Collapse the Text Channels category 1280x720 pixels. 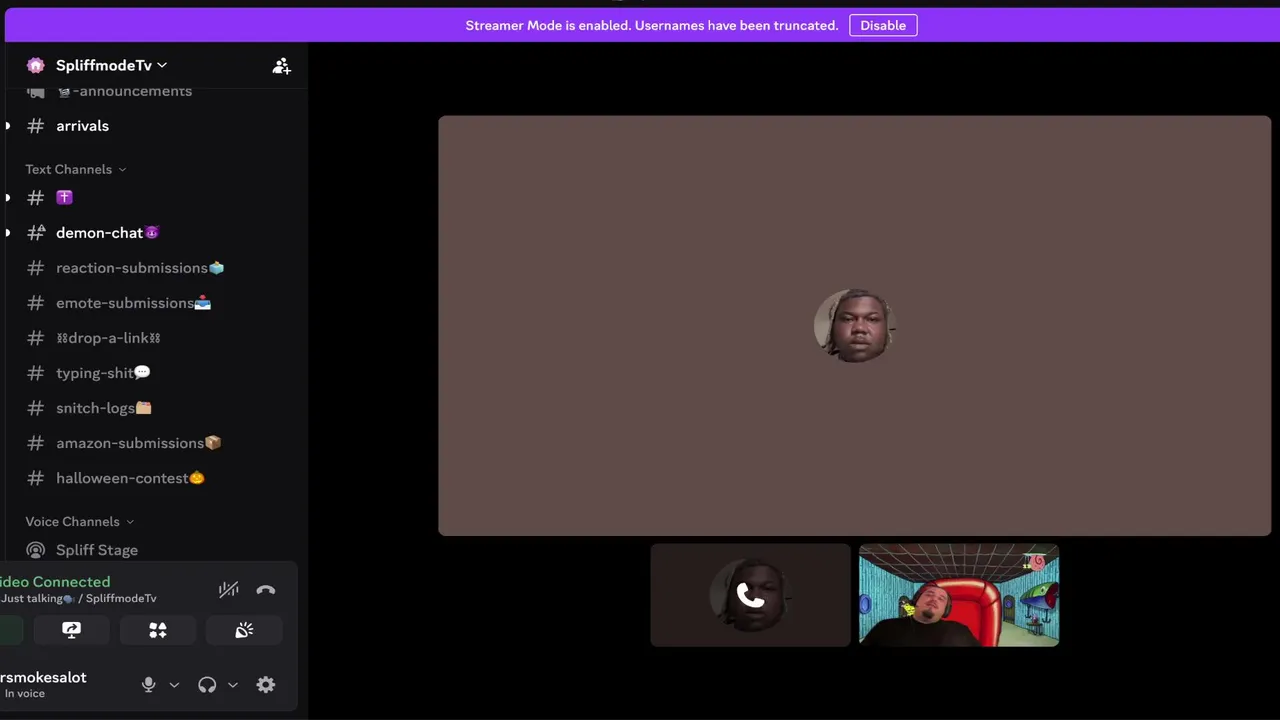point(76,169)
